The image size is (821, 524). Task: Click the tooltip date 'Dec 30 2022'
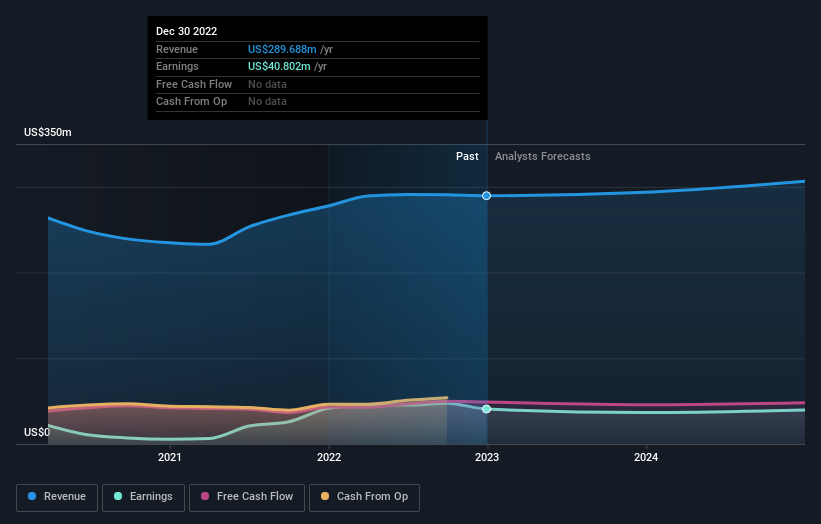tap(186, 31)
